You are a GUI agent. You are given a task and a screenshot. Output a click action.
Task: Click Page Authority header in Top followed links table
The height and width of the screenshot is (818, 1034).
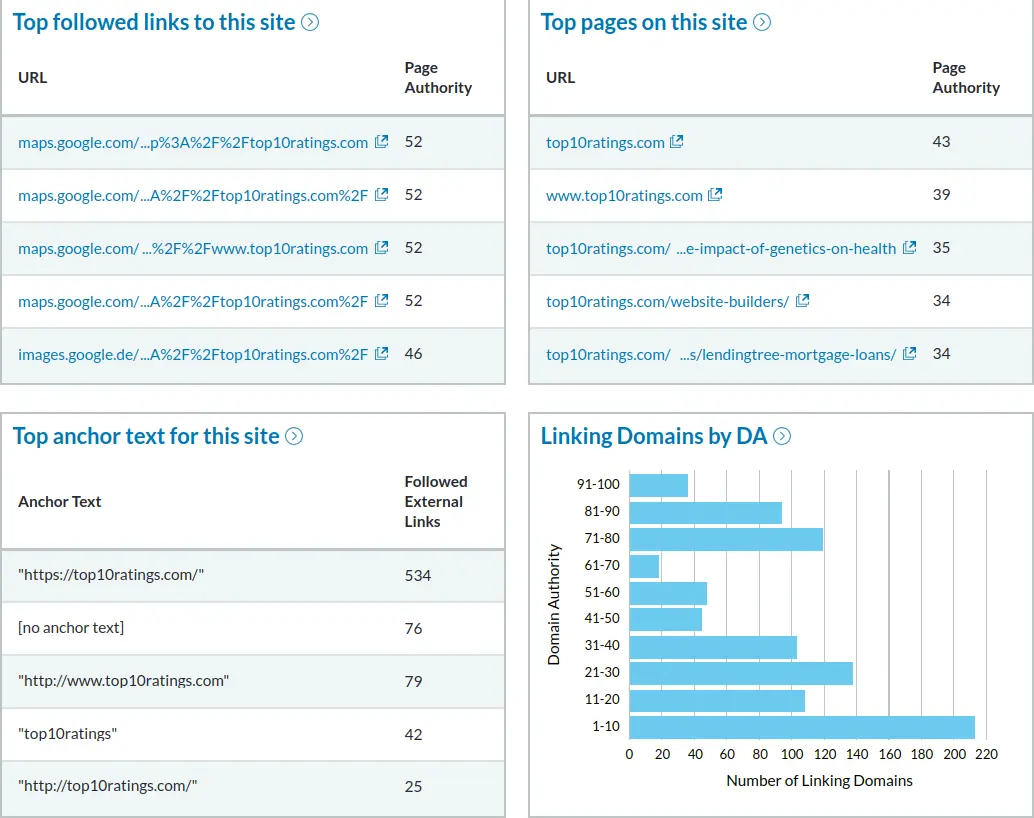coord(438,78)
